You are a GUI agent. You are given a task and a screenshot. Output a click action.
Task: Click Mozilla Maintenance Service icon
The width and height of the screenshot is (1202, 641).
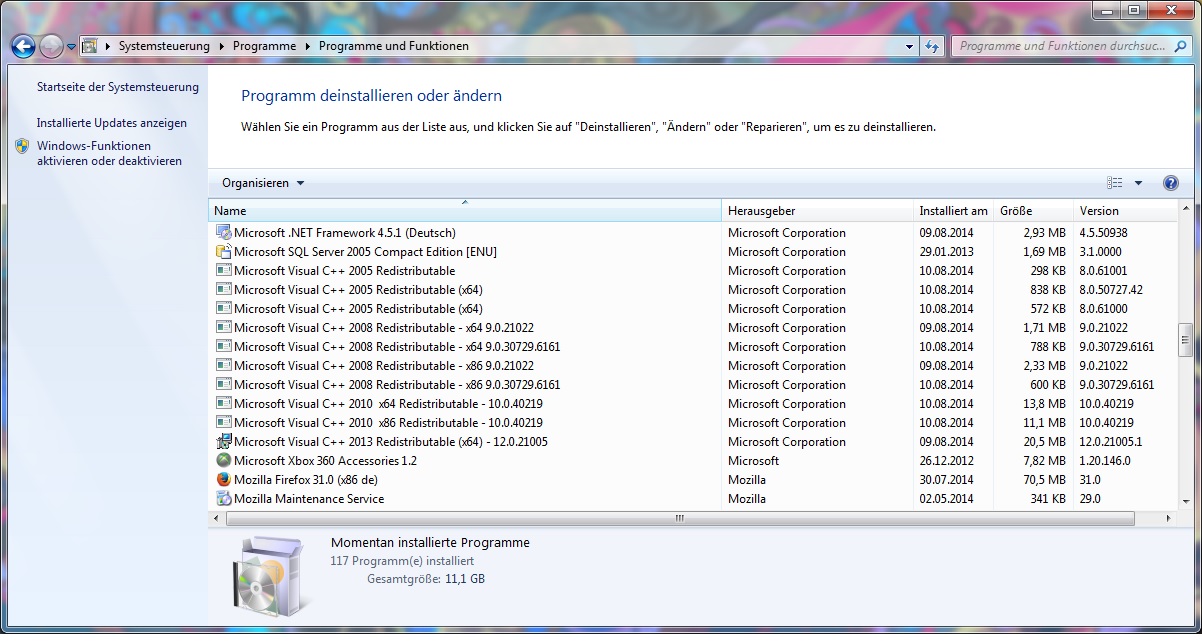point(224,498)
